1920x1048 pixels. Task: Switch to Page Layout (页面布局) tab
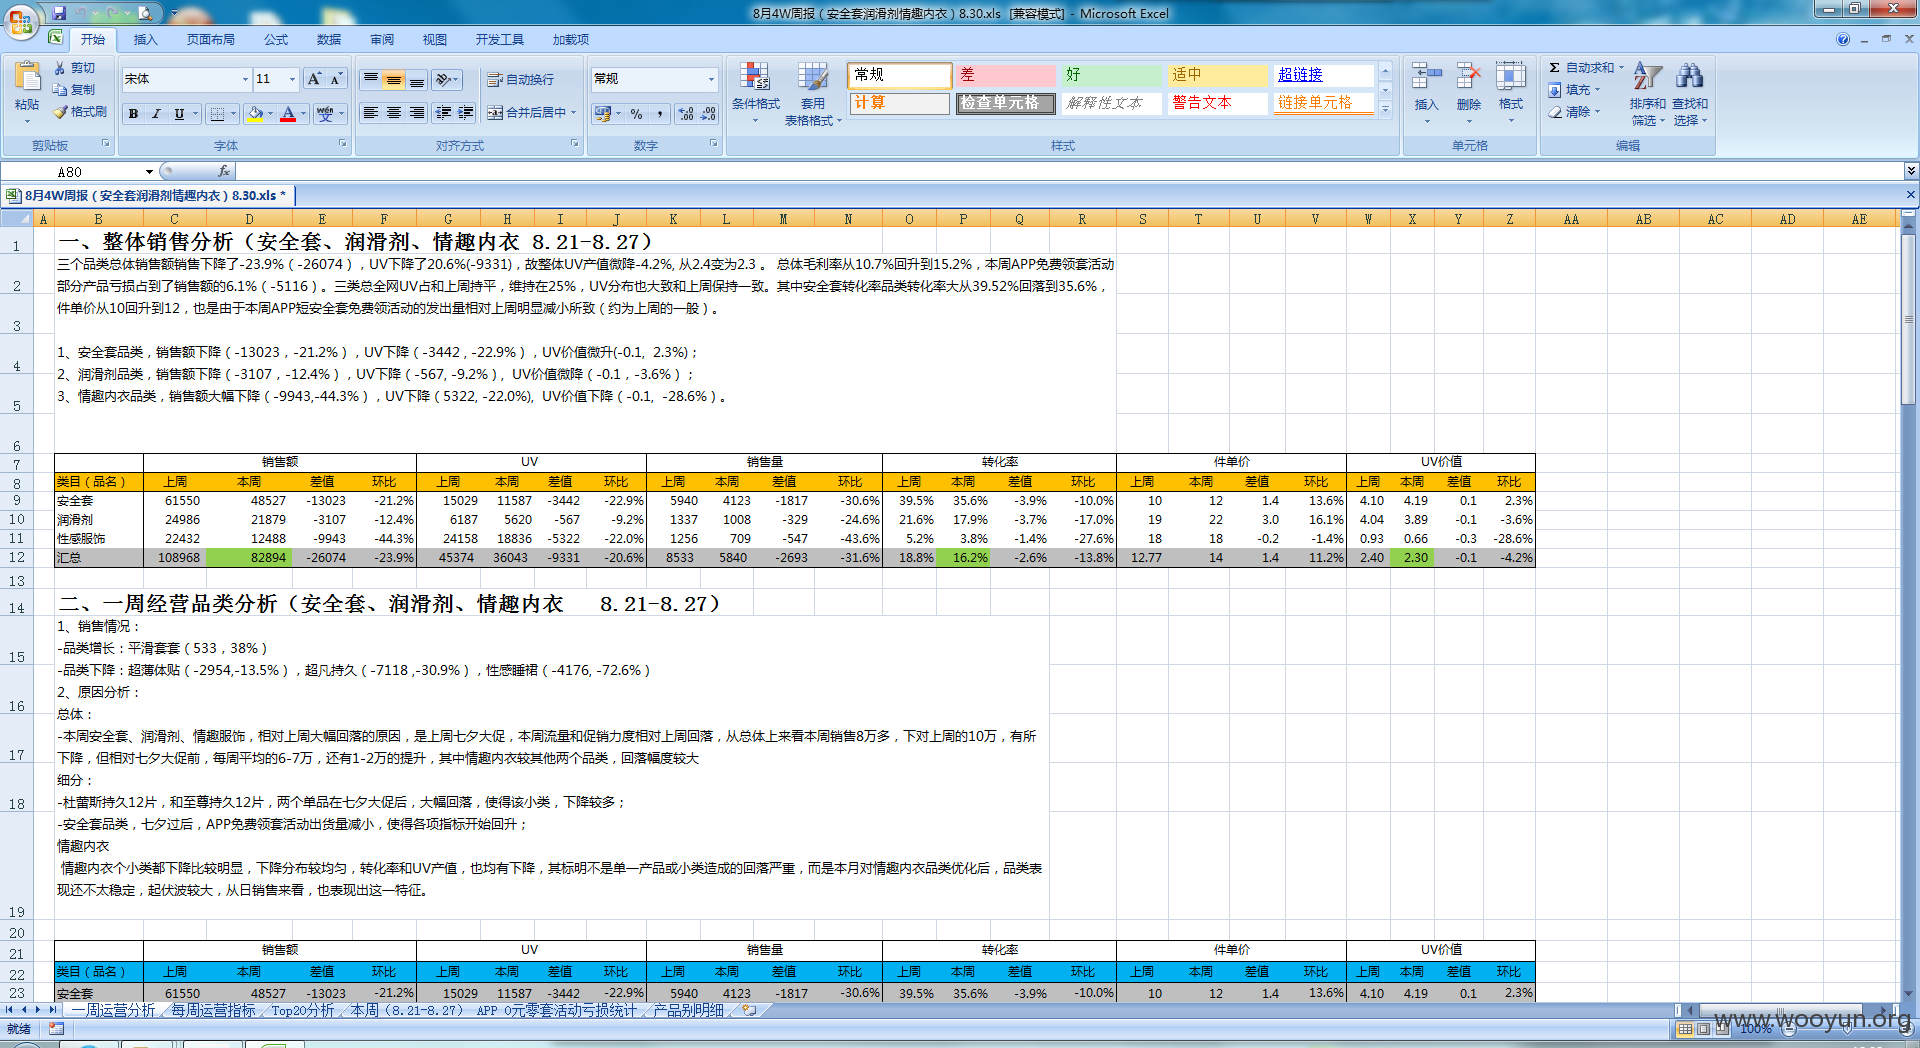point(211,40)
